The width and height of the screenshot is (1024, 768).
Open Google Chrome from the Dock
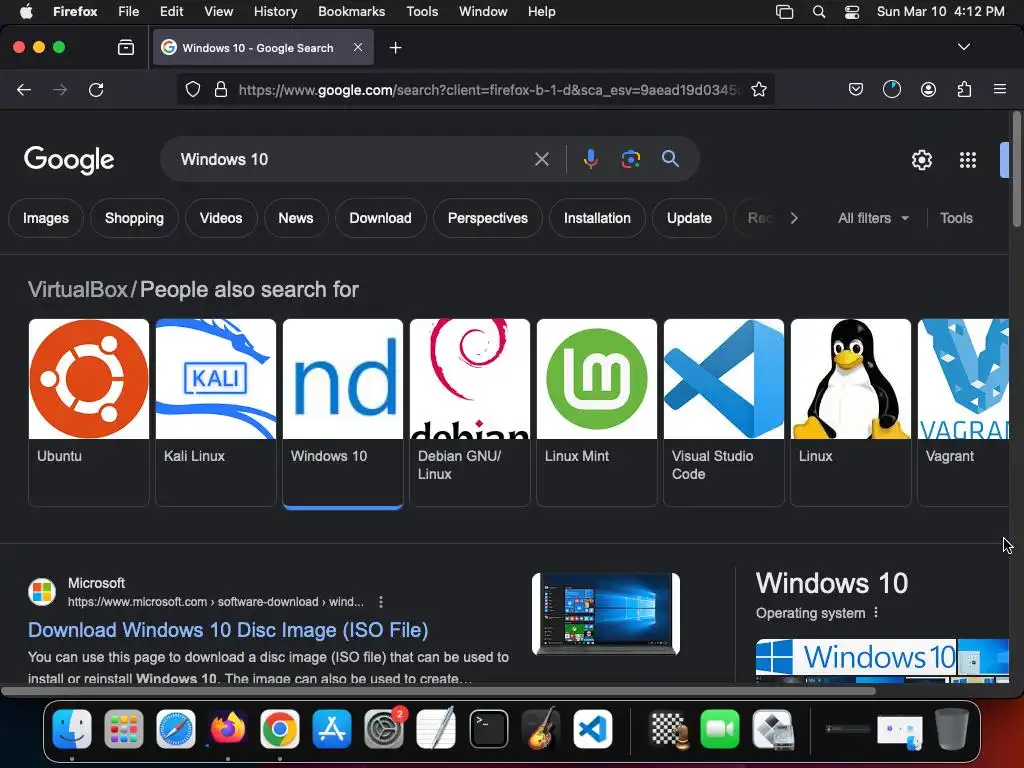pyautogui.click(x=280, y=729)
